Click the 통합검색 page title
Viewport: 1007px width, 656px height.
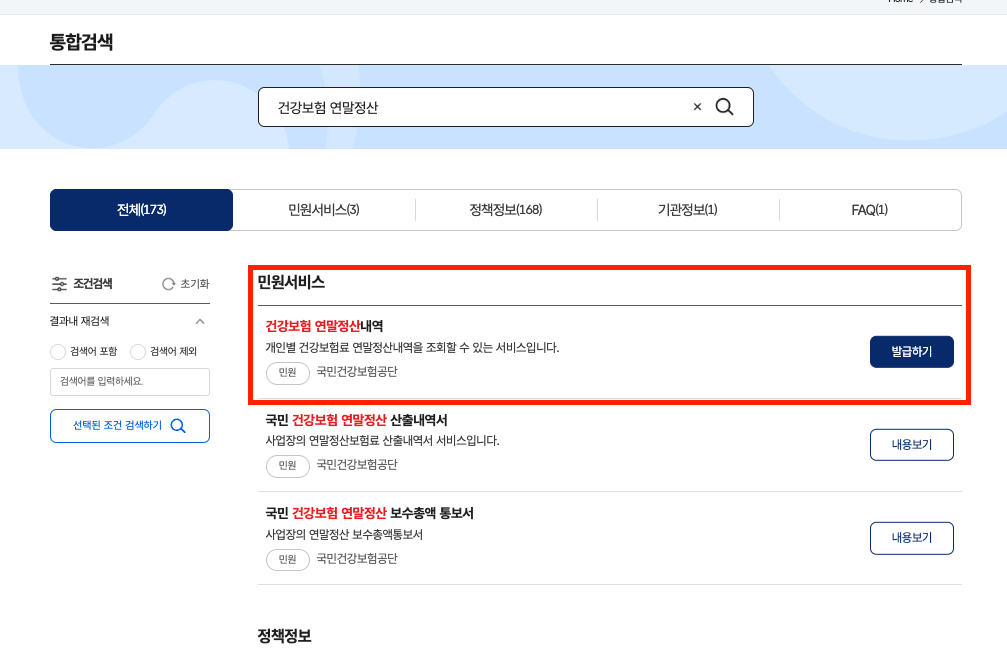pyautogui.click(x=82, y=42)
